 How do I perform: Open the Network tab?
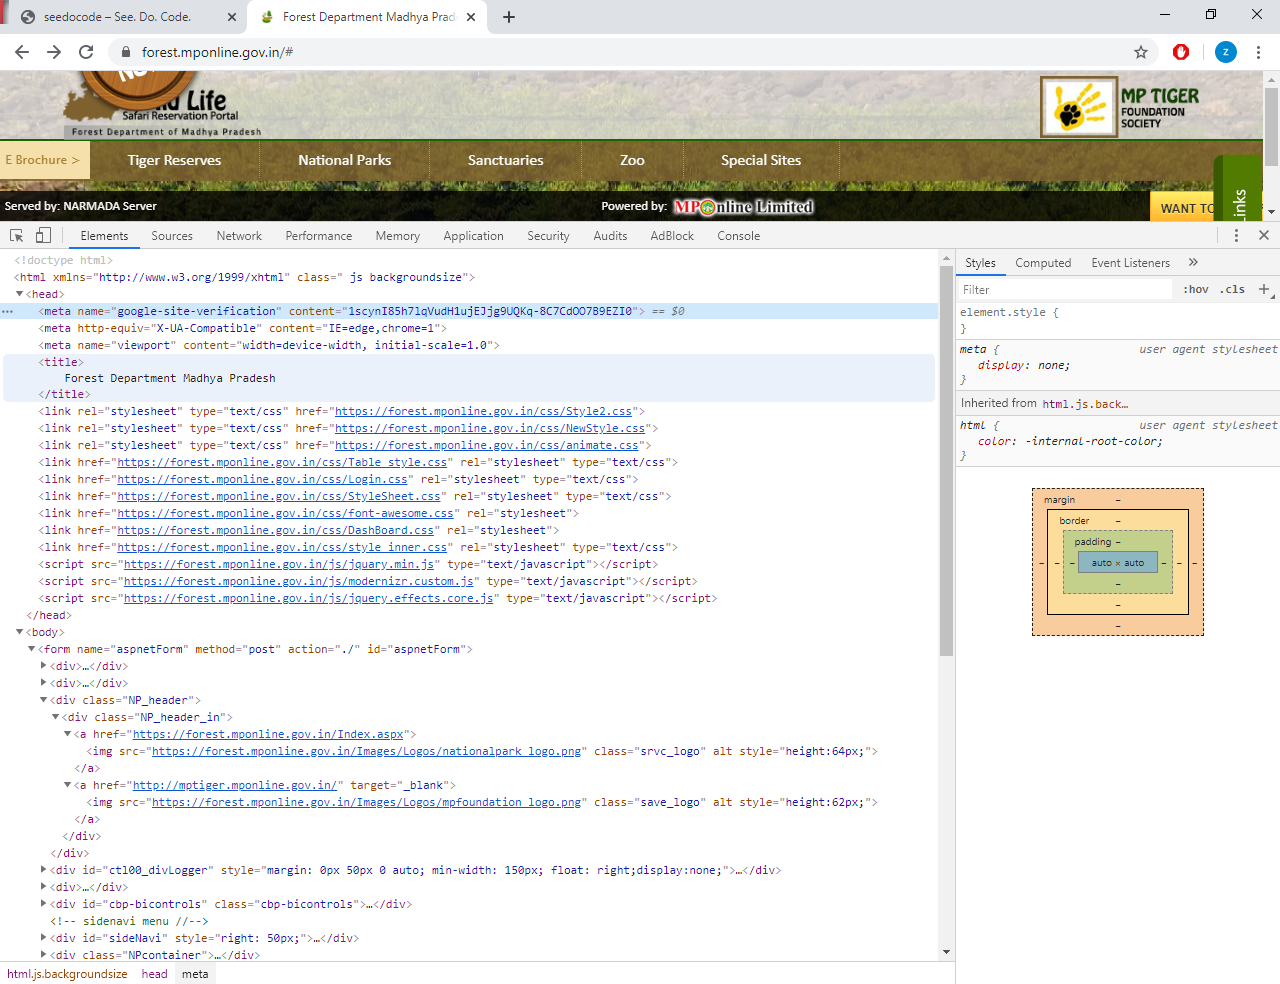click(239, 236)
